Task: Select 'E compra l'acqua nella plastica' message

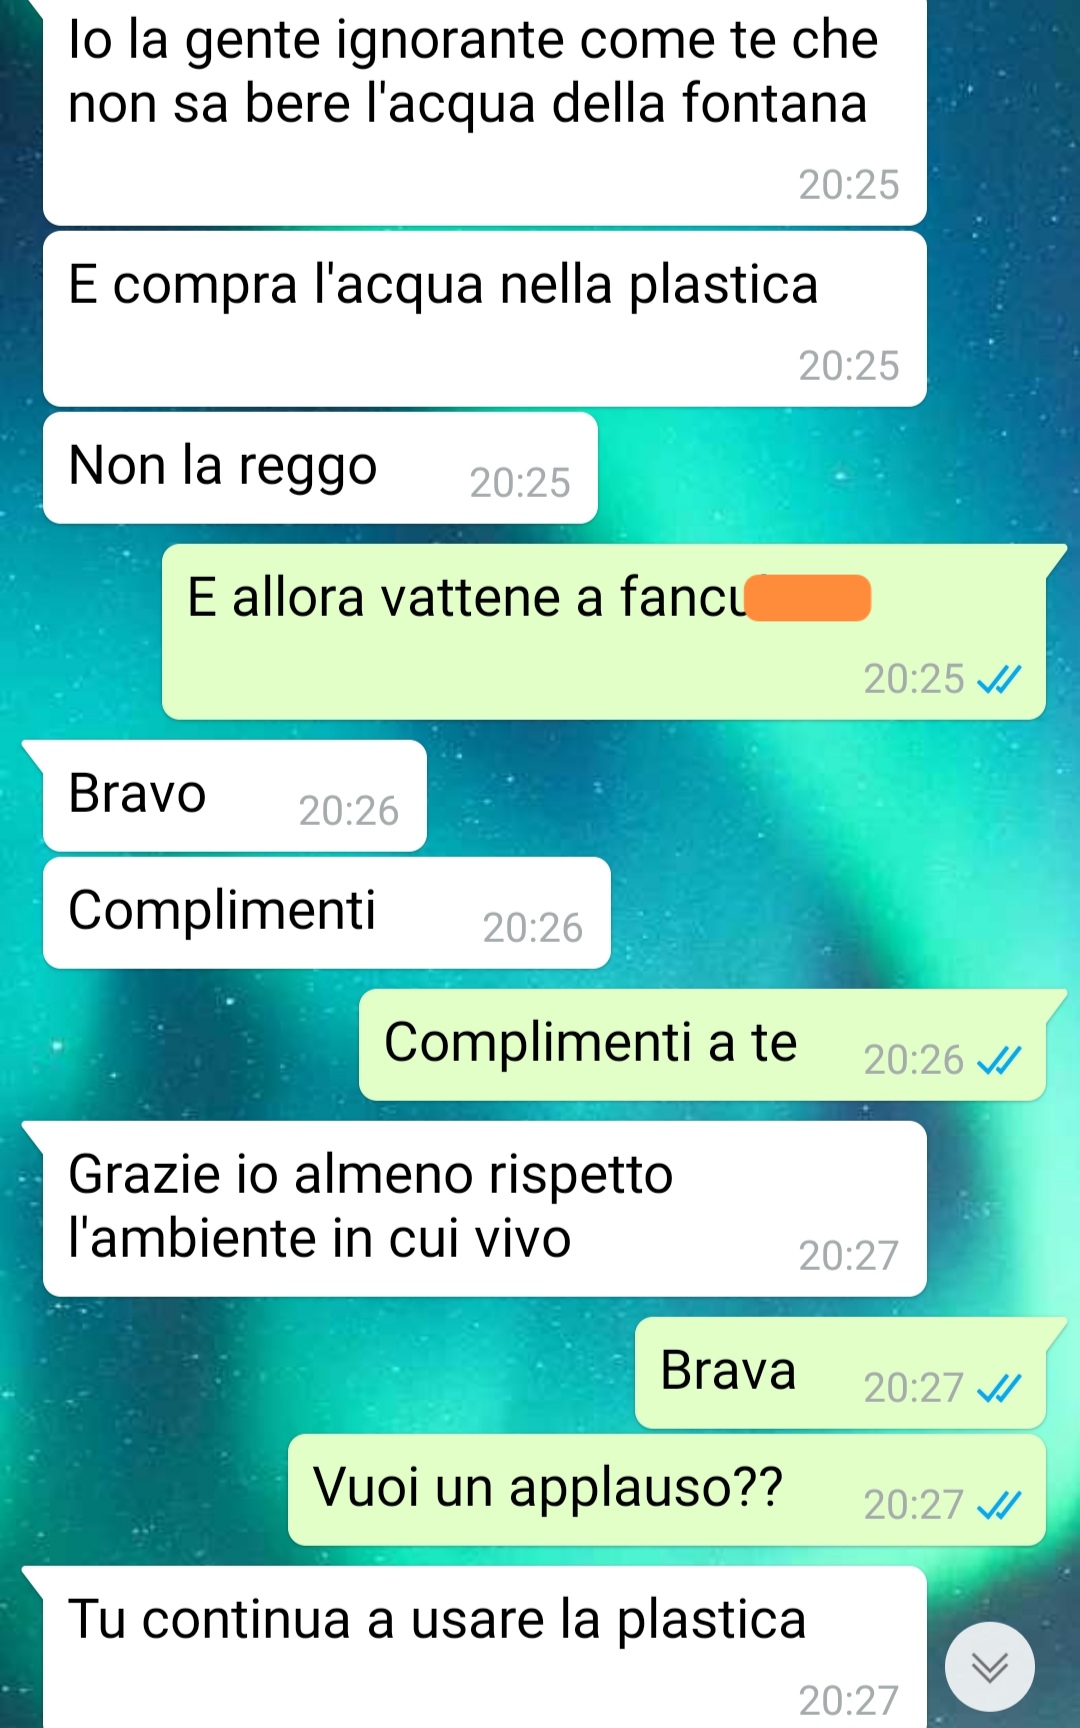Action: pos(485,319)
